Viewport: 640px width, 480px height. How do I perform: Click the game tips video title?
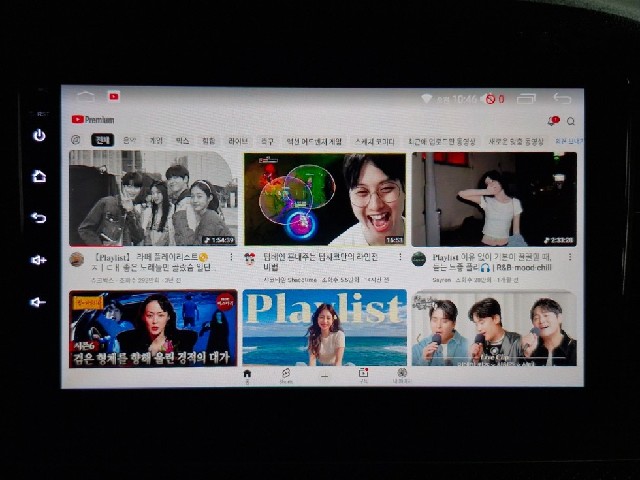(x=321, y=262)
